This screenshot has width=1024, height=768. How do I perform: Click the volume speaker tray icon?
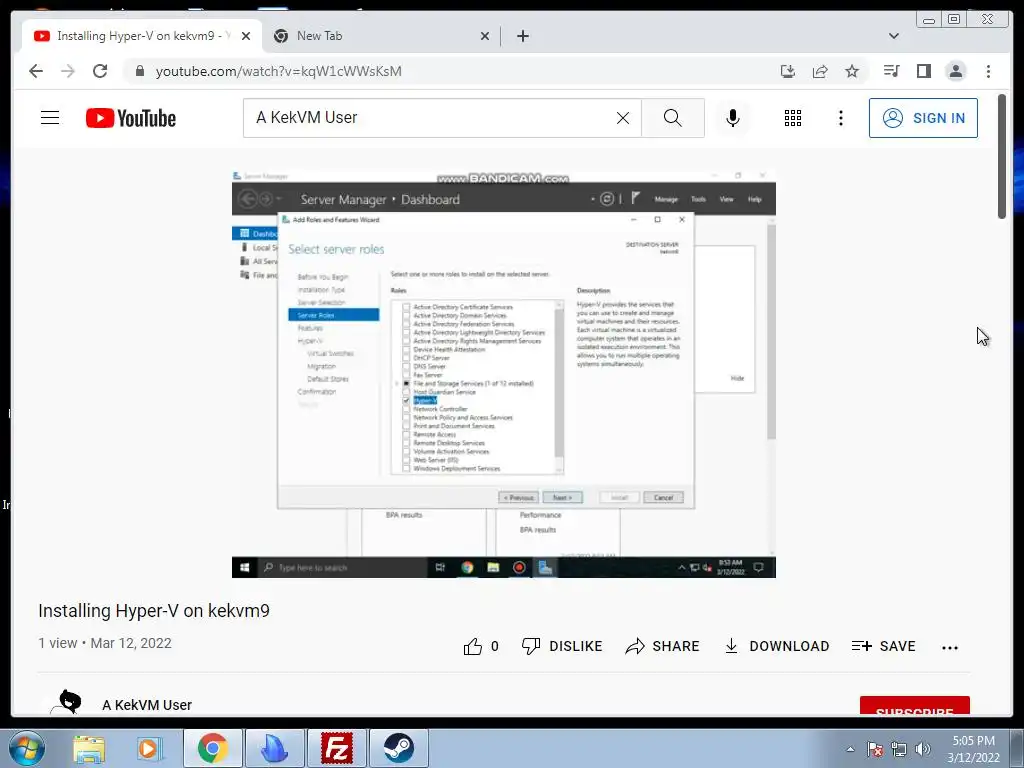click(x=923, y=749)
